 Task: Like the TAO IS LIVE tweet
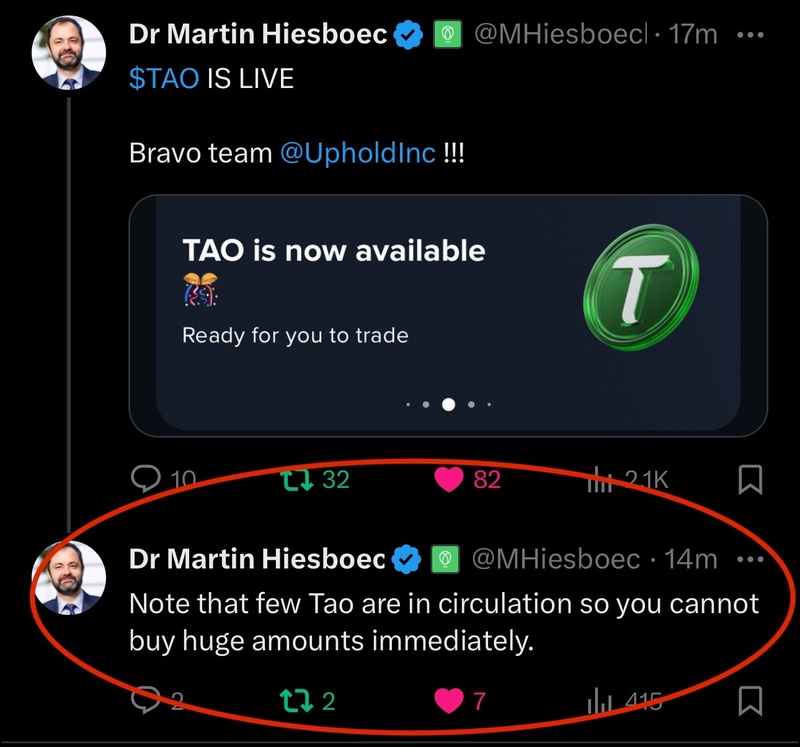click(x=451, y=480)
